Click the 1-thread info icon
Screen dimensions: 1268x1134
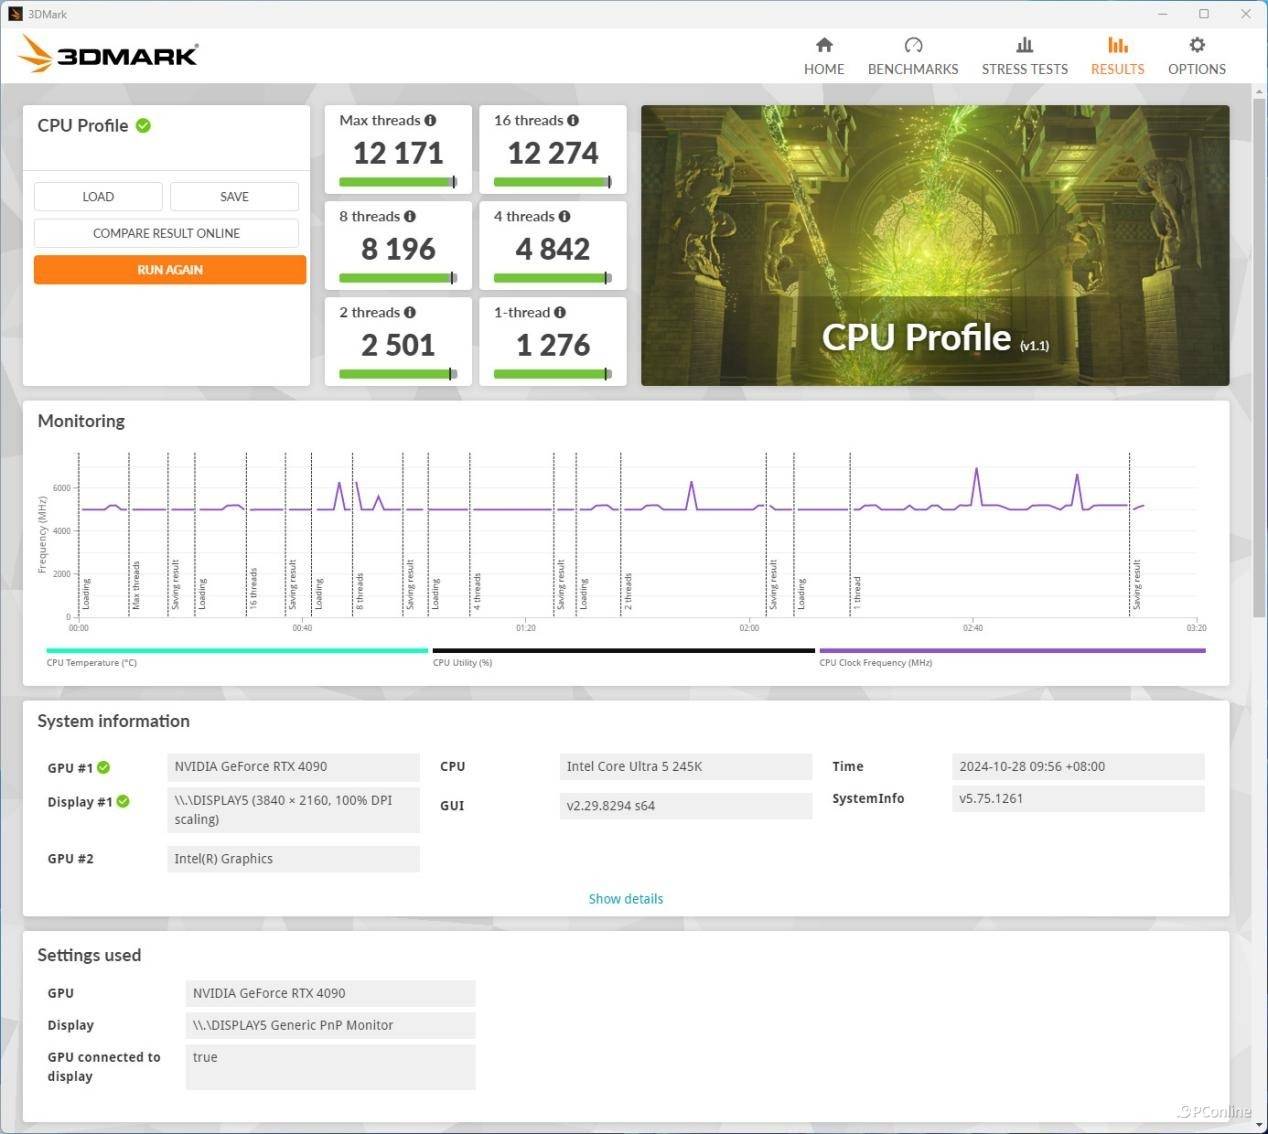(x=560, y=312)
